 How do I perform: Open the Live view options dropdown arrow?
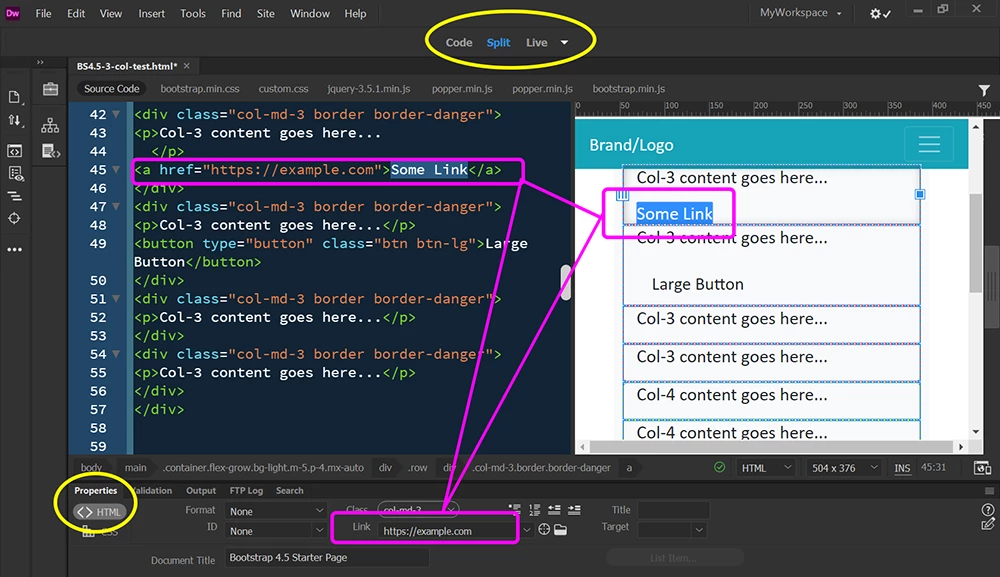click(564, 43)
